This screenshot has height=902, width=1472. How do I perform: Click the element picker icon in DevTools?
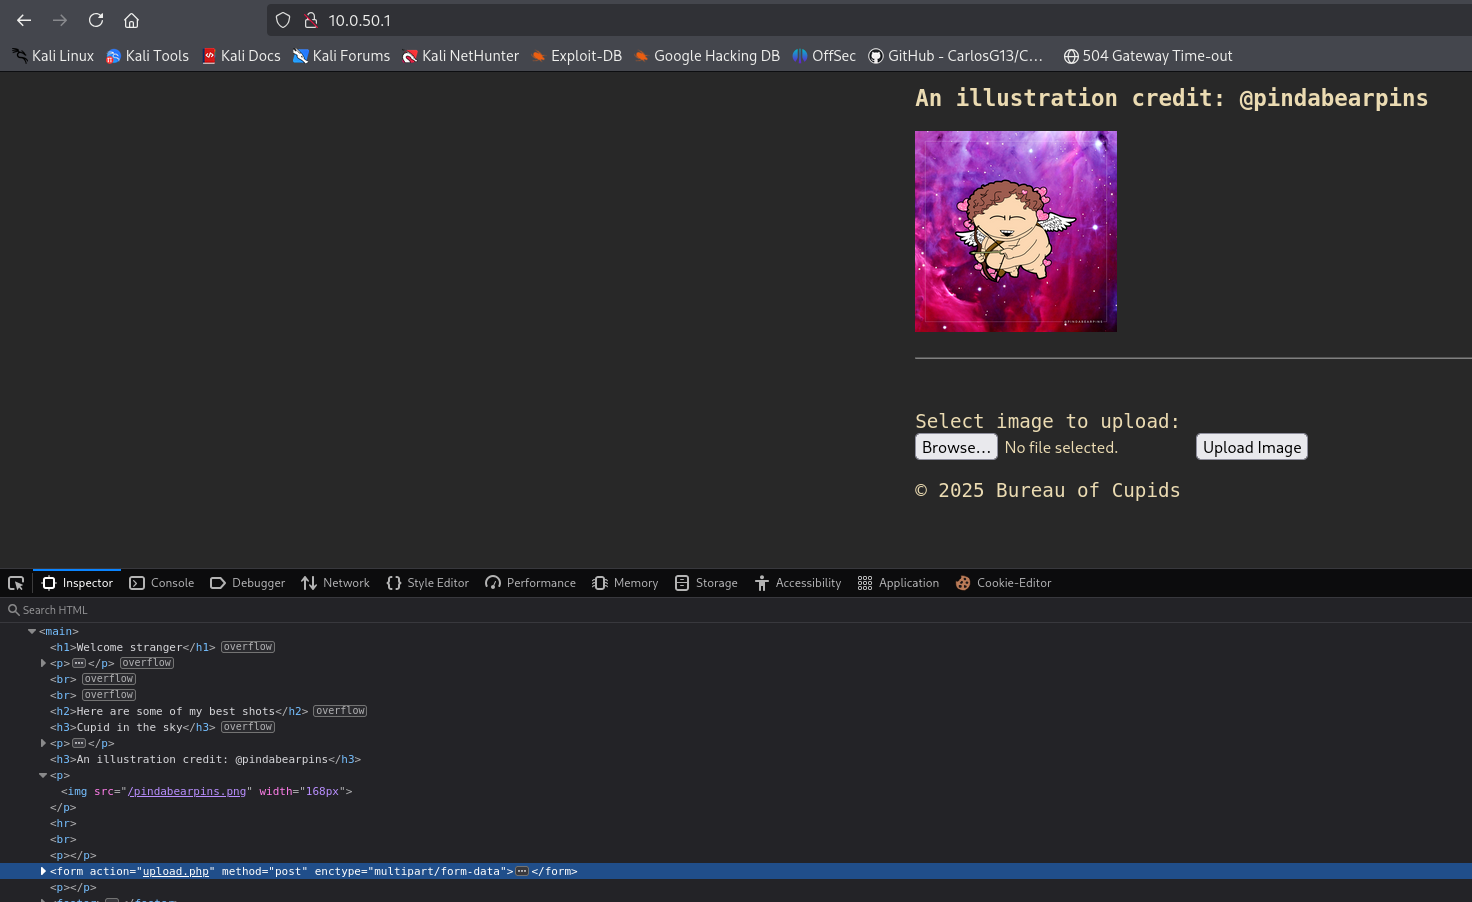[16, 583]
